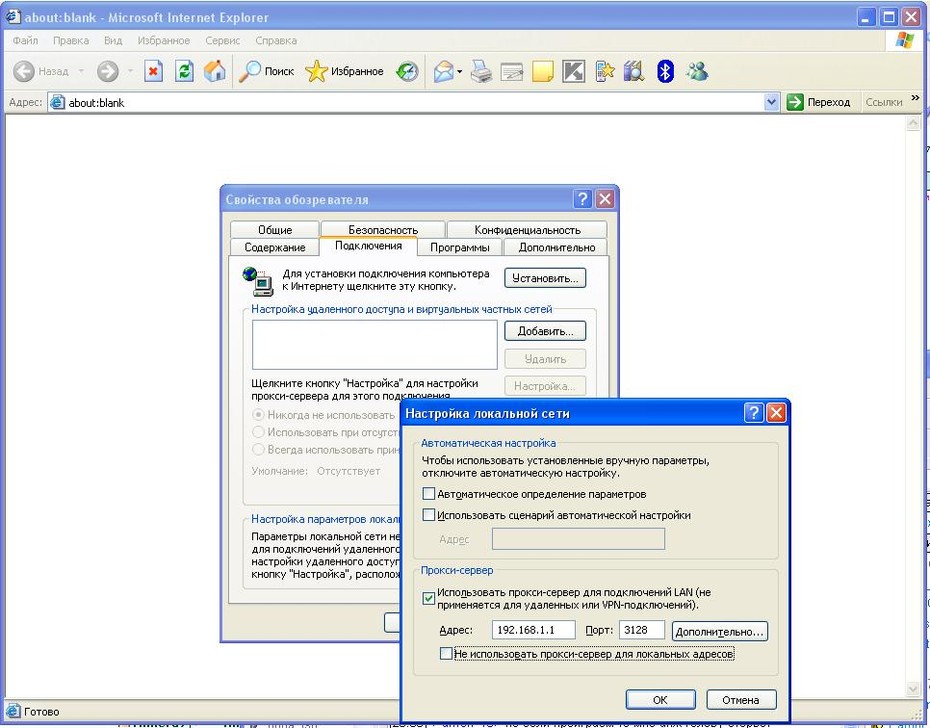Image resolution: width=930 pixels, height=728 pixels.
Task: Click the Дополнительно... proxy button
Action: [x=719, y=631]
